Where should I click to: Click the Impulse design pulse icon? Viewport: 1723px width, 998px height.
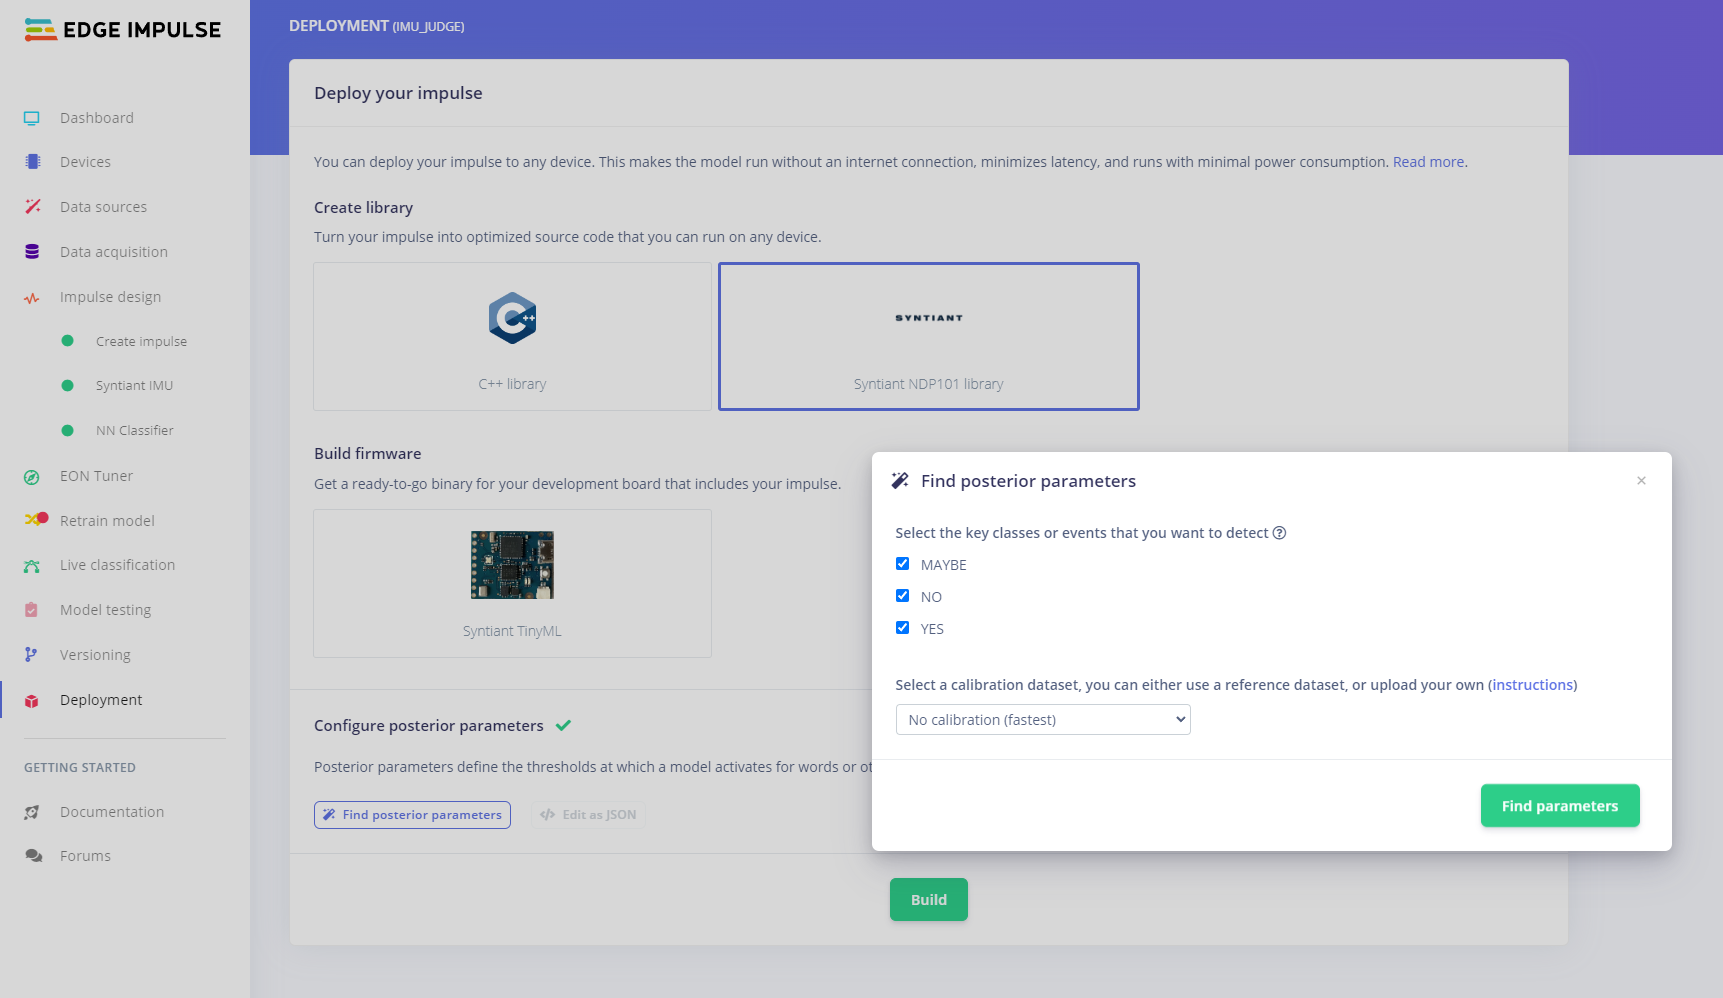(32, 297)
